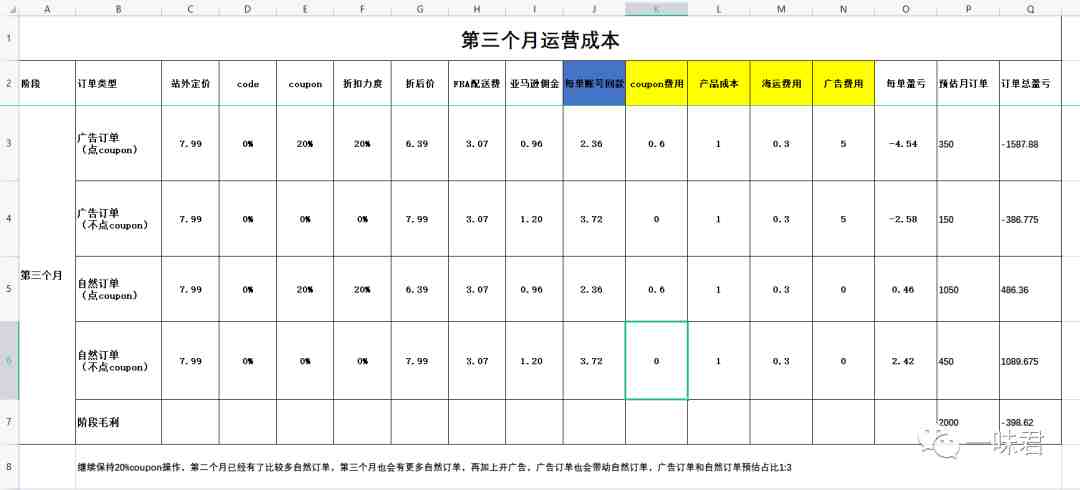Click the 1089.675 total profit cell
Image resolution: width=1080 pixels, height=490 pixels.
pyautogui.click(x=1030, y=360)
